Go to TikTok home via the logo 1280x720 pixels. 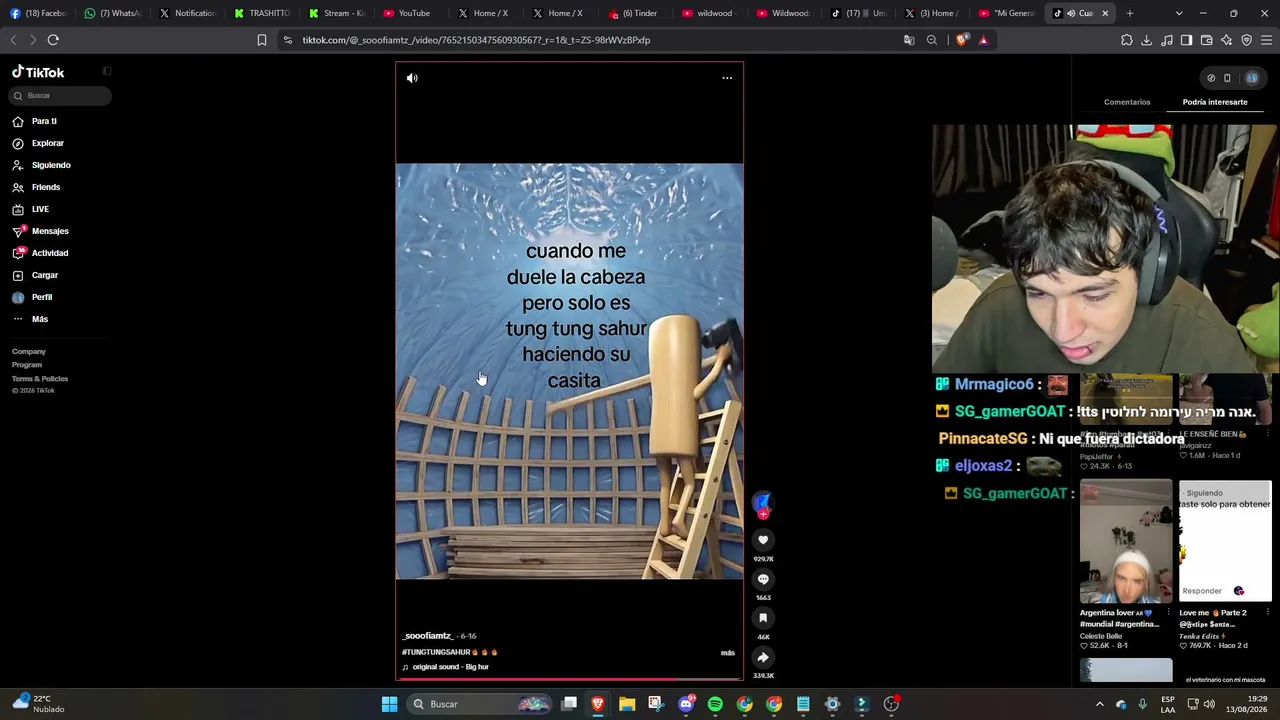point(38,72)
